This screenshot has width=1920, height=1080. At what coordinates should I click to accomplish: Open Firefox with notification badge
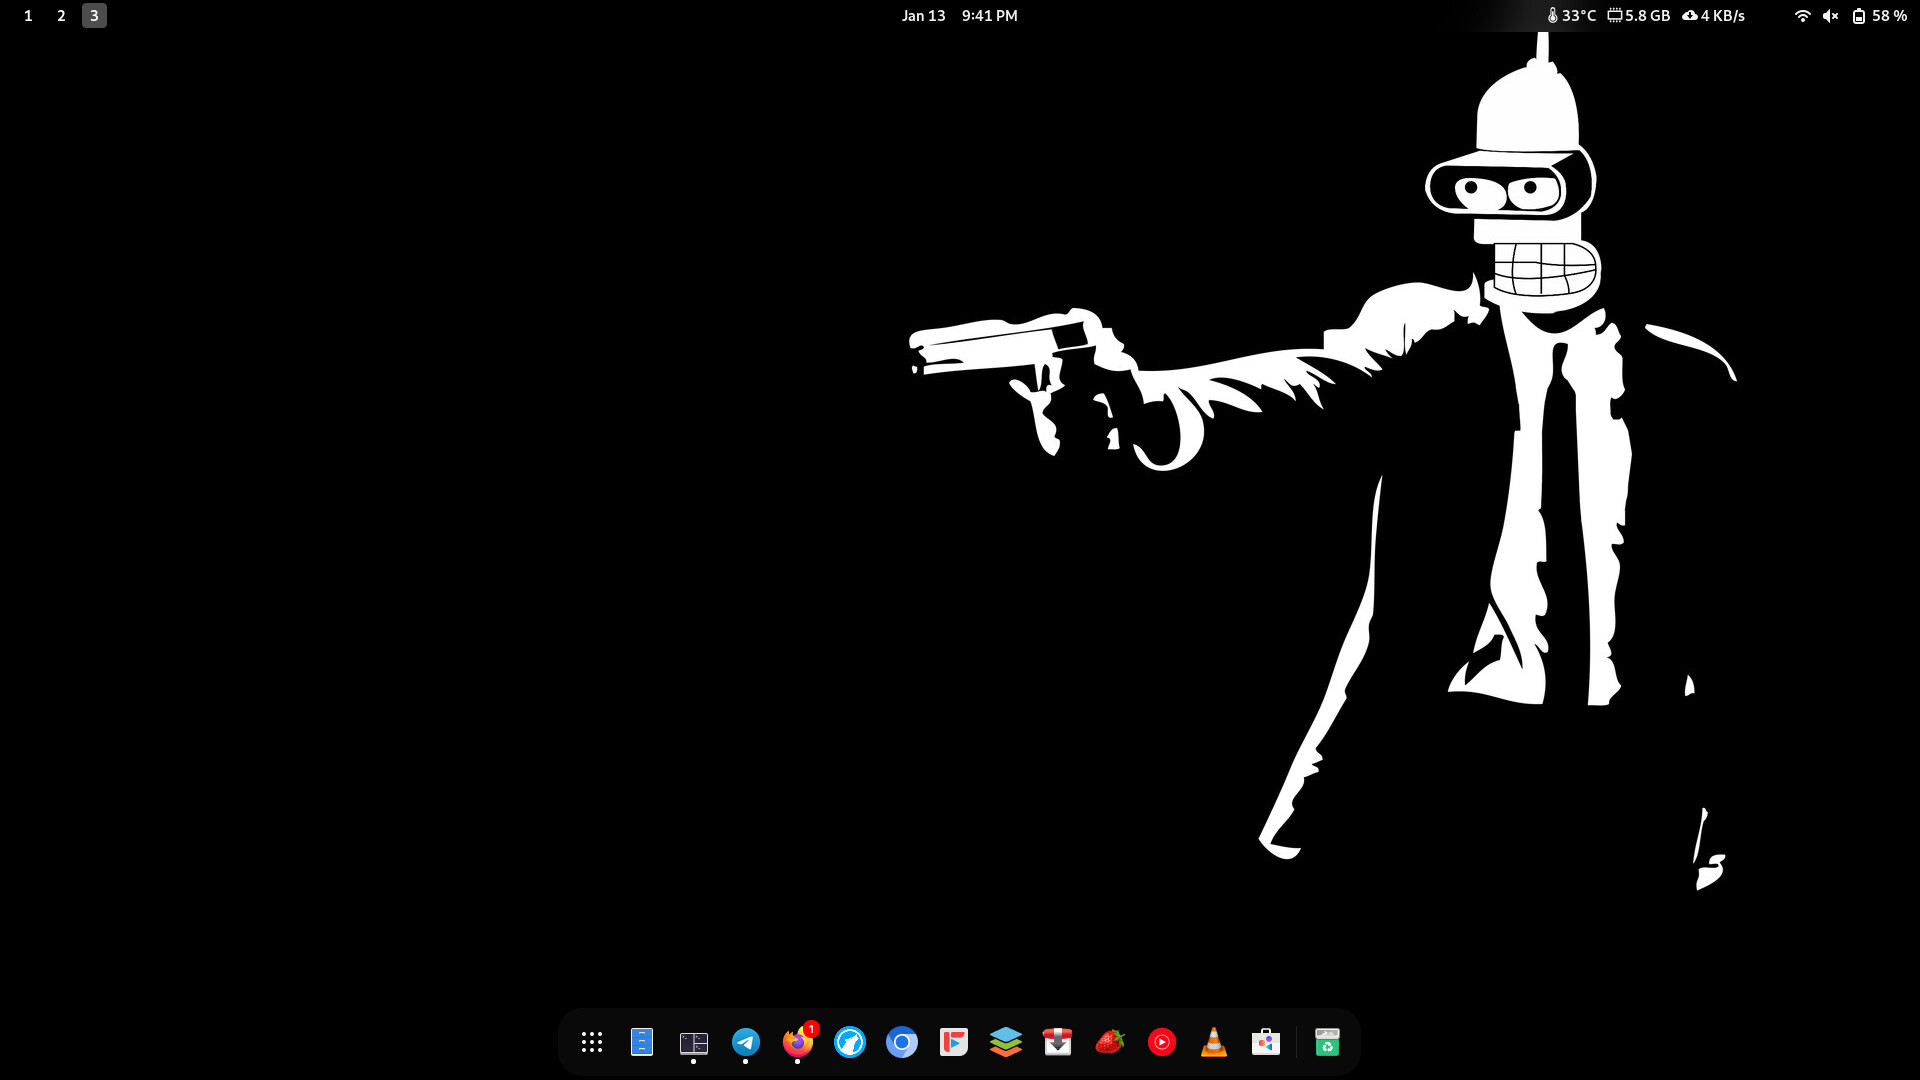point(798,1042)
